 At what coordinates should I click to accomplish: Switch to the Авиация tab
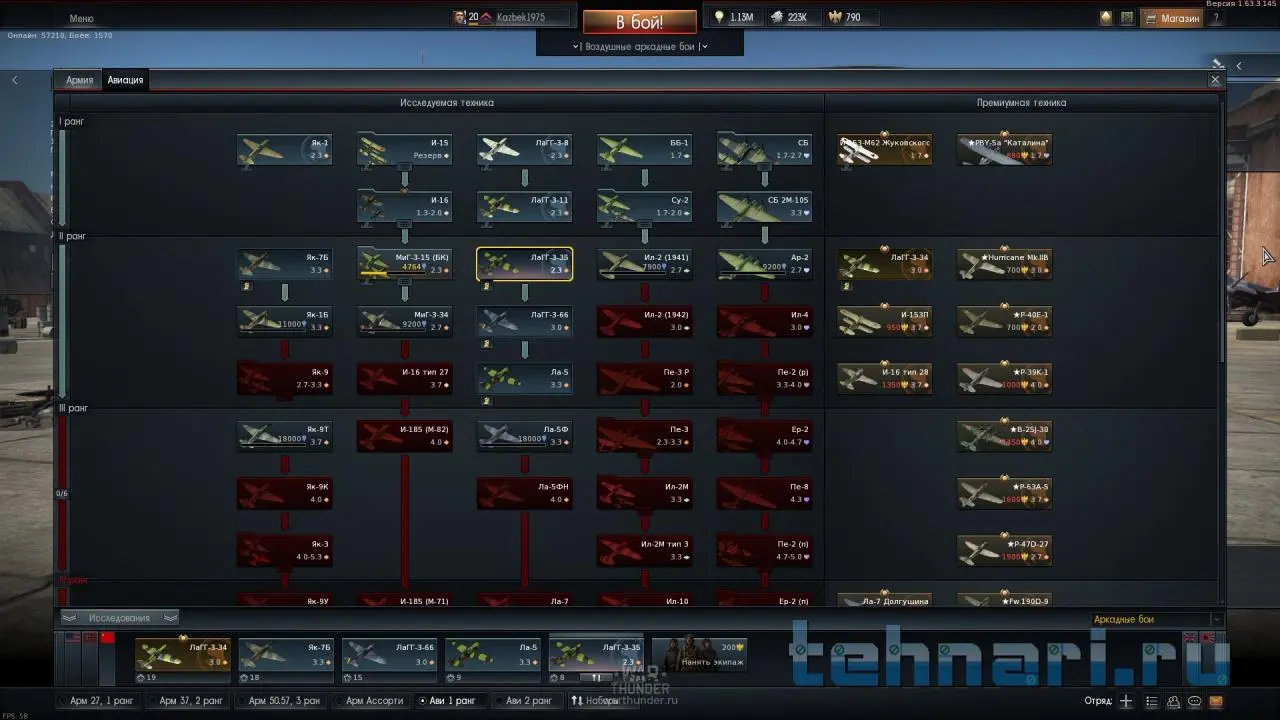click(x=125, y=80)
